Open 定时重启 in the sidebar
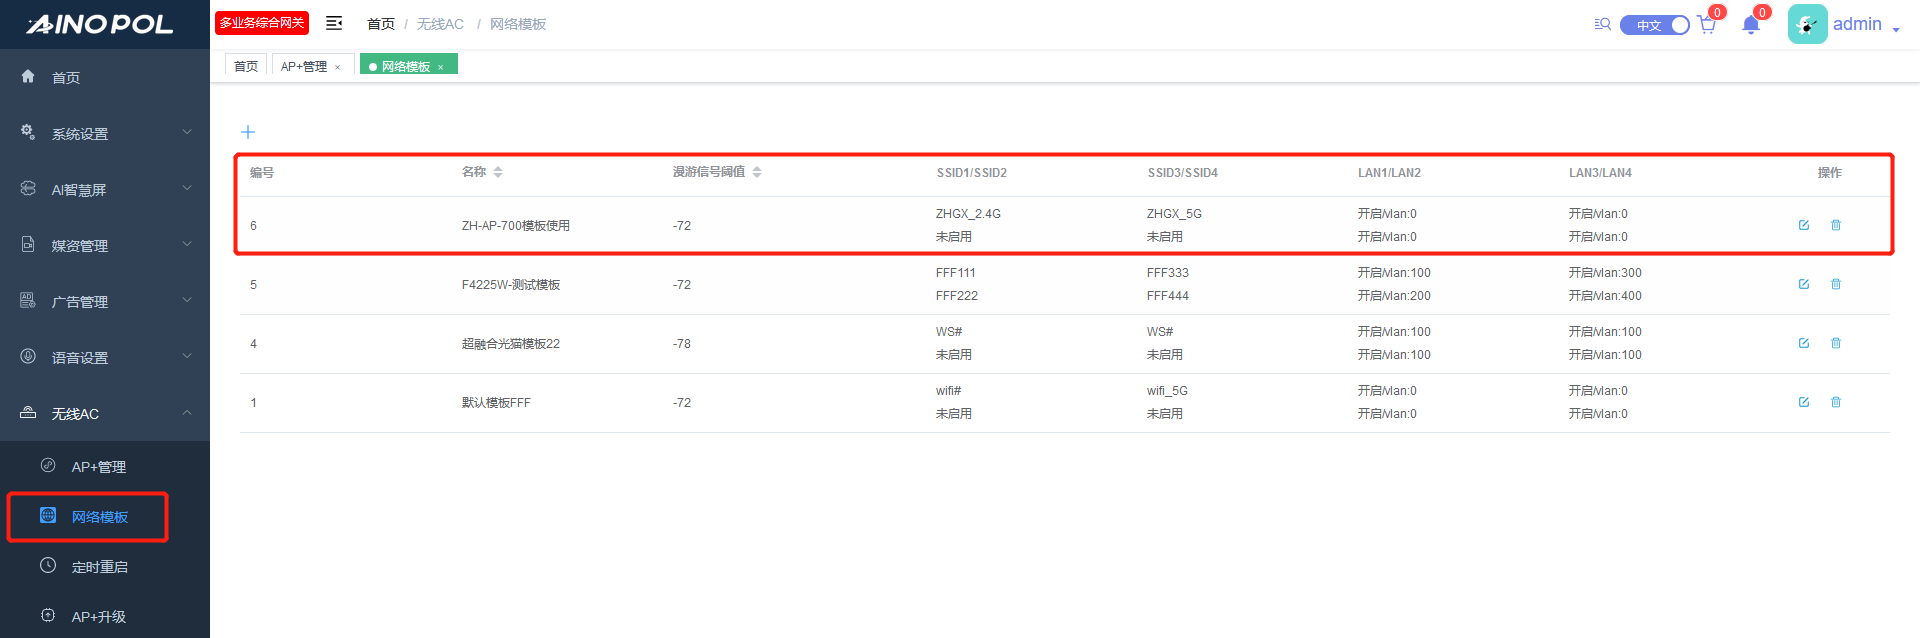This screenshot has width=1920, height=638. (x=99, y=566)
